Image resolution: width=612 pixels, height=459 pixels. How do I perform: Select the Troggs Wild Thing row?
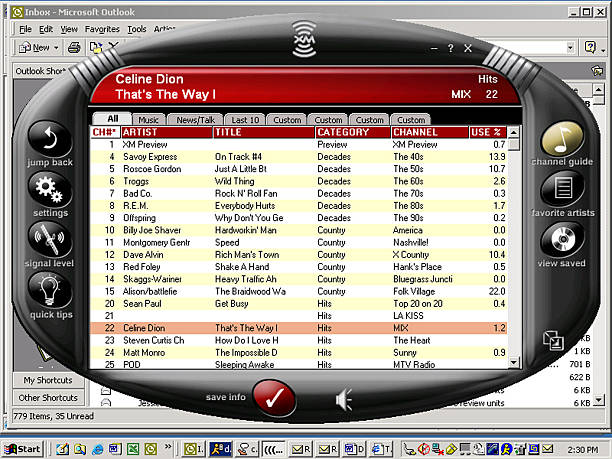[299, 181]
